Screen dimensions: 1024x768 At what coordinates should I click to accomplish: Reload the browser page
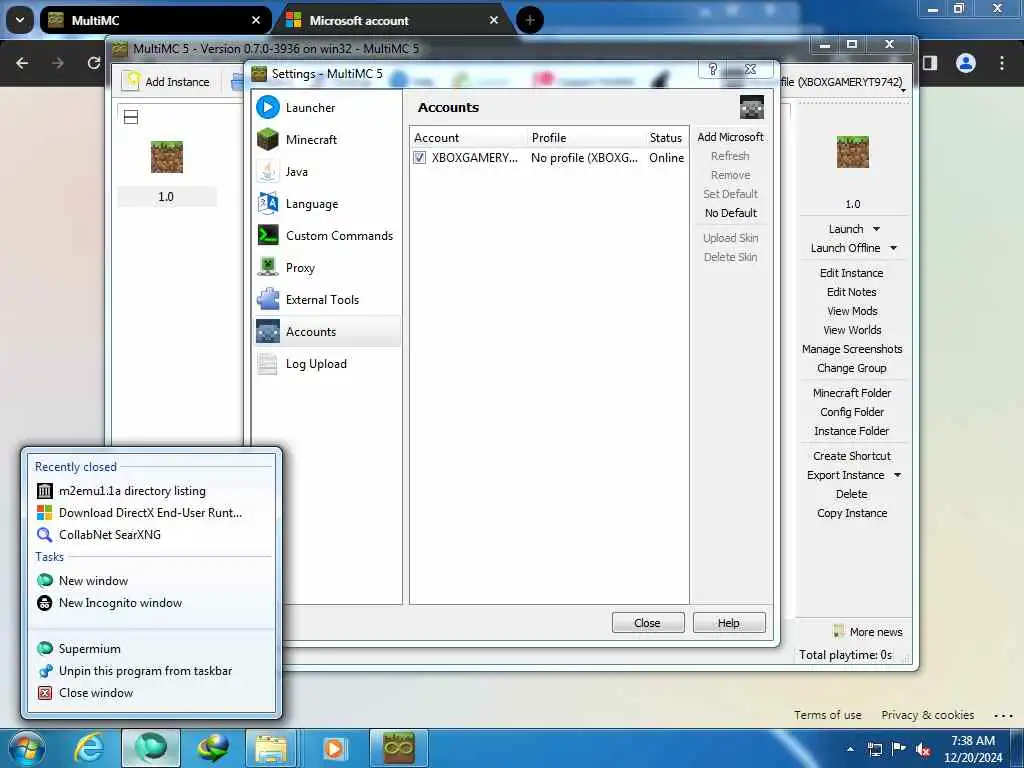[x=93, y=63]
